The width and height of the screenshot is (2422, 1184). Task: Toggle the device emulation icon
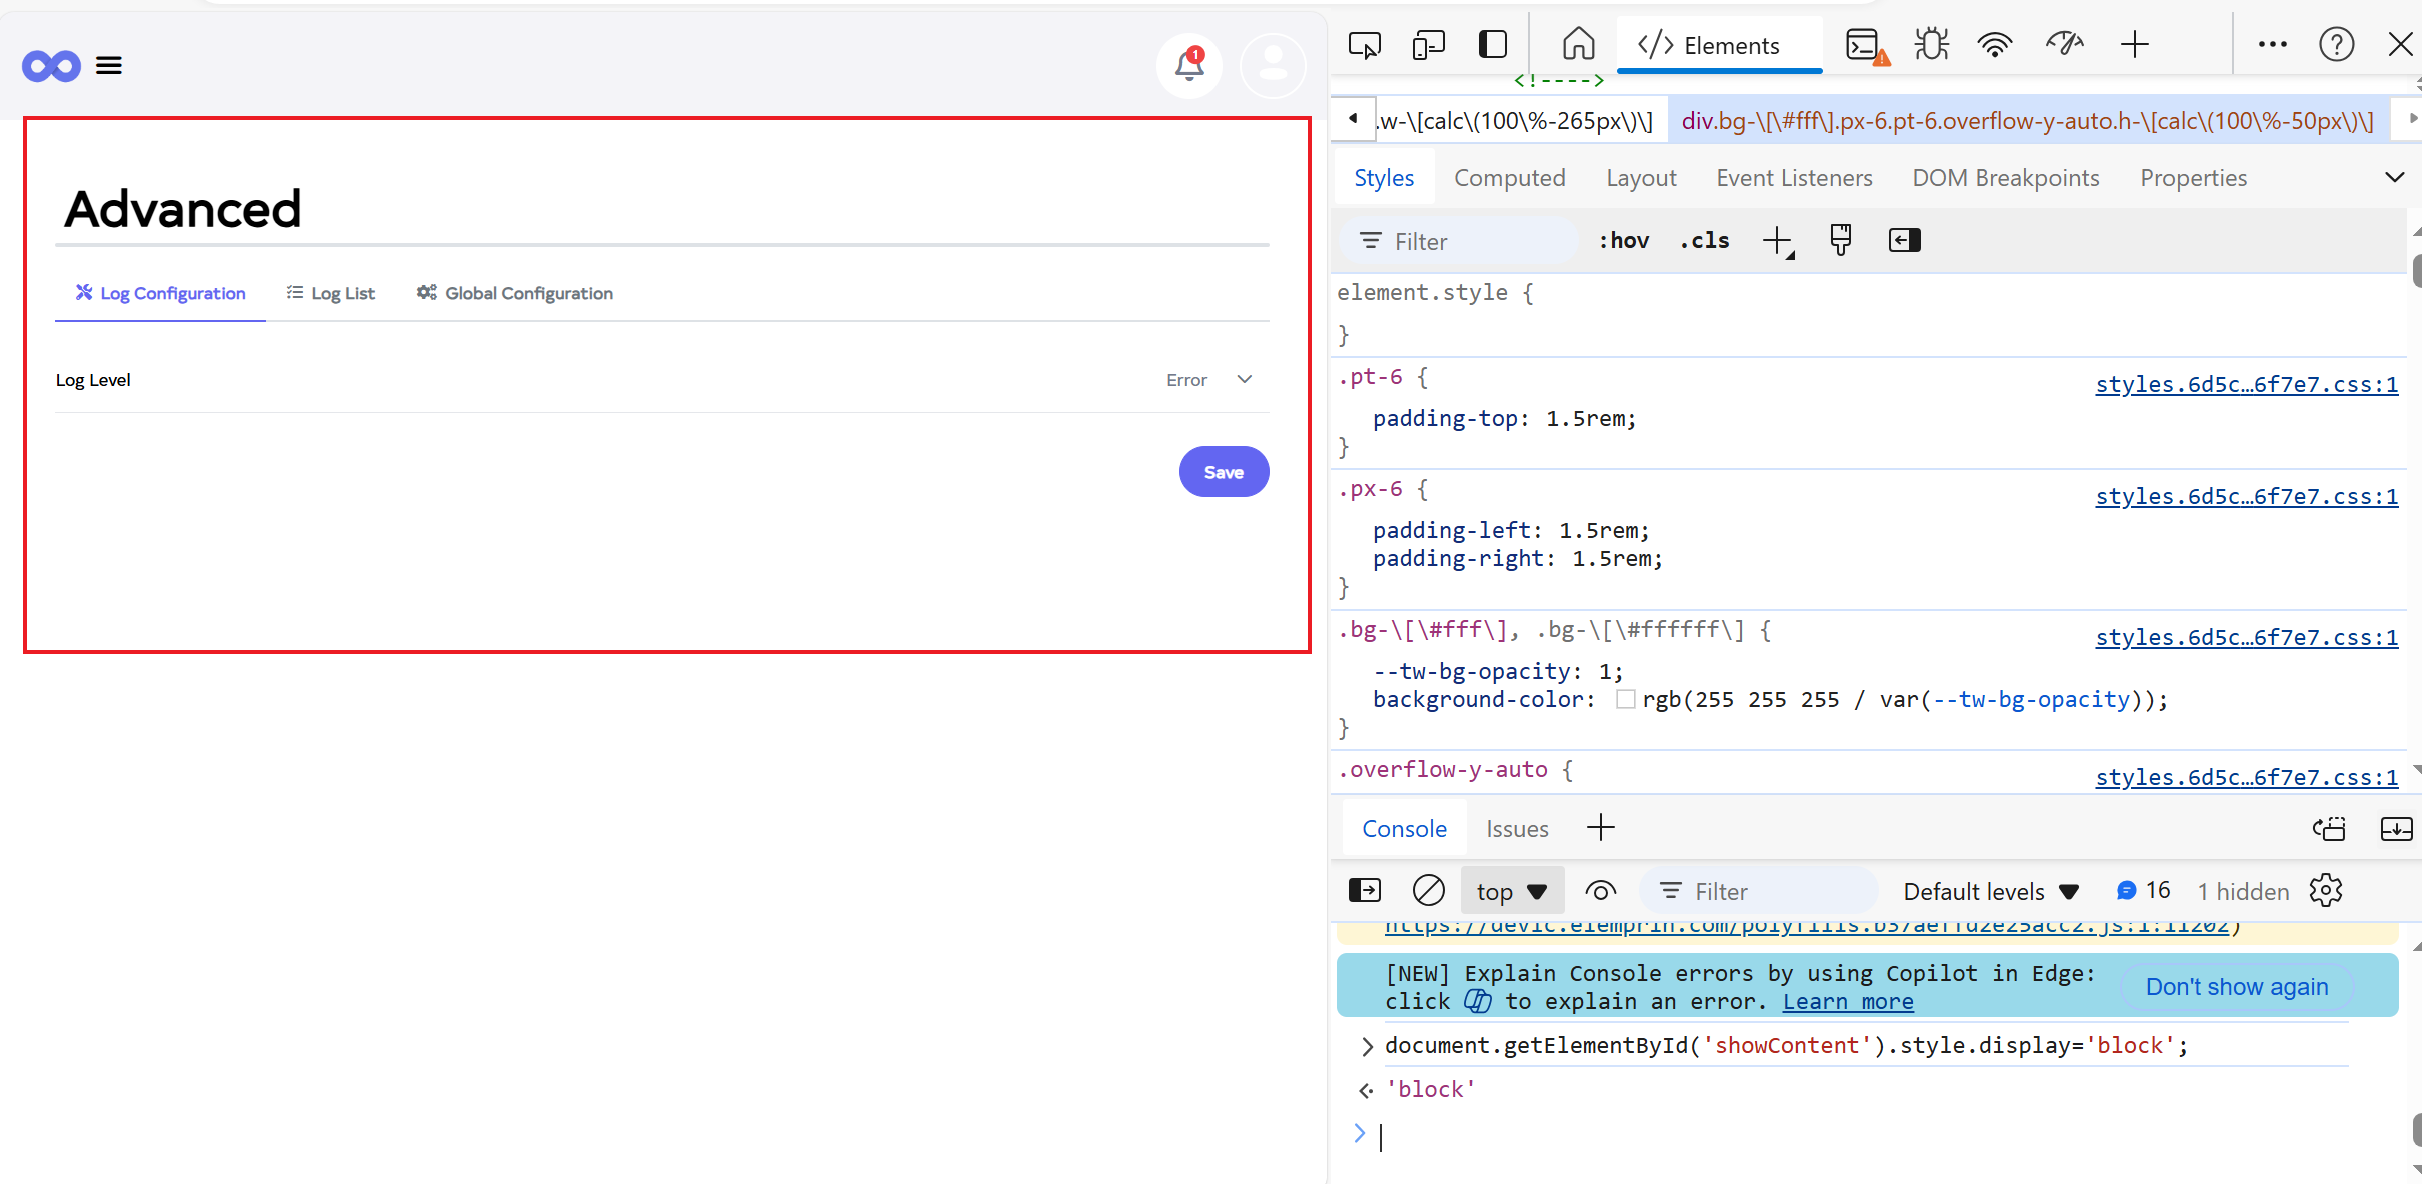click(1428, 45)
